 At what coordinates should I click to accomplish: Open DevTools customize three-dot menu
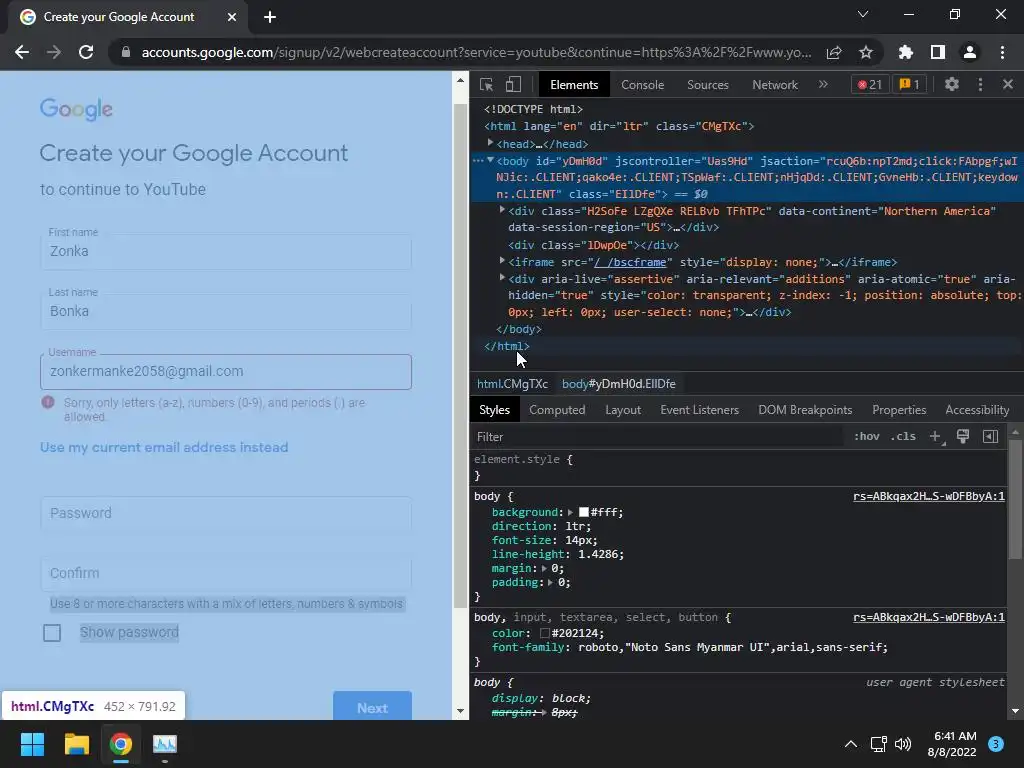980,84
